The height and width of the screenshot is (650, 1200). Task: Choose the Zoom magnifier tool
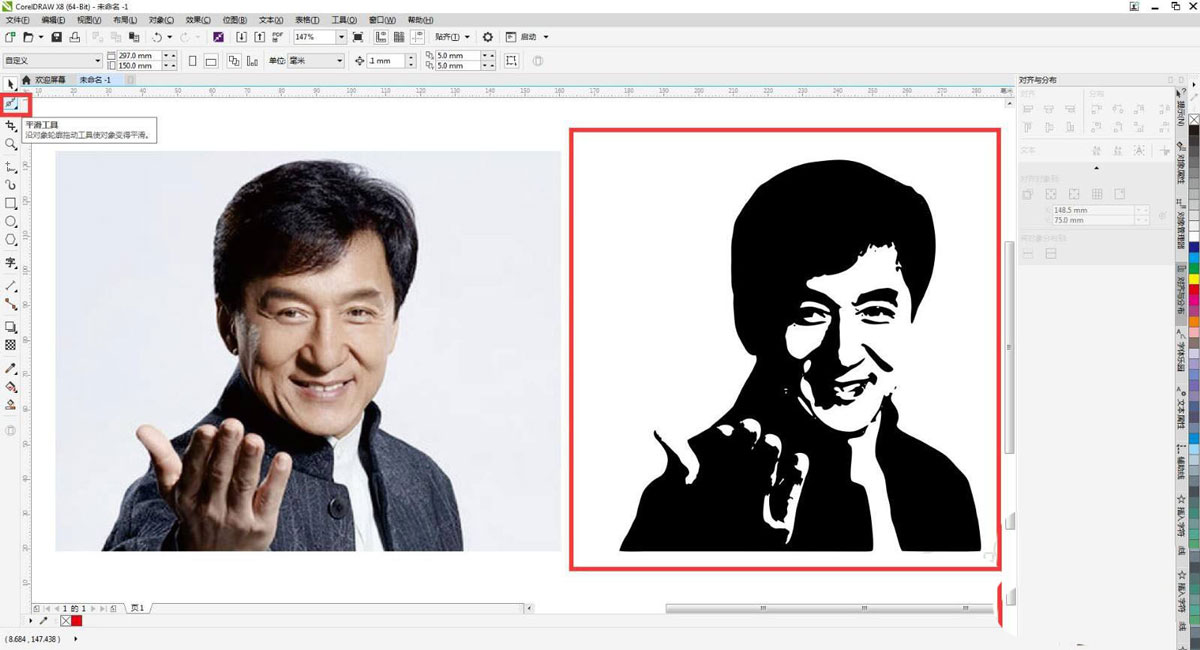click(x=11, y=144)
